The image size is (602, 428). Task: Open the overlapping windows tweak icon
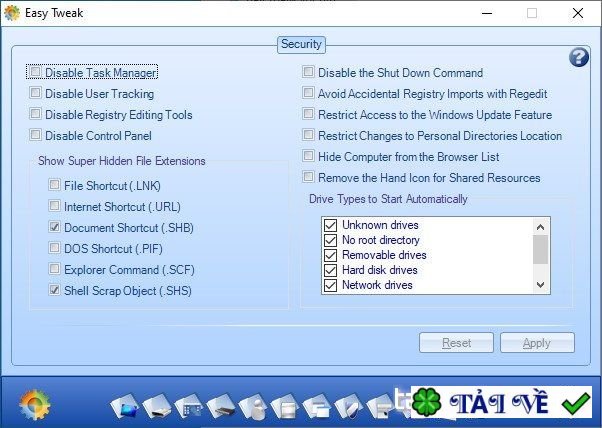318,406
